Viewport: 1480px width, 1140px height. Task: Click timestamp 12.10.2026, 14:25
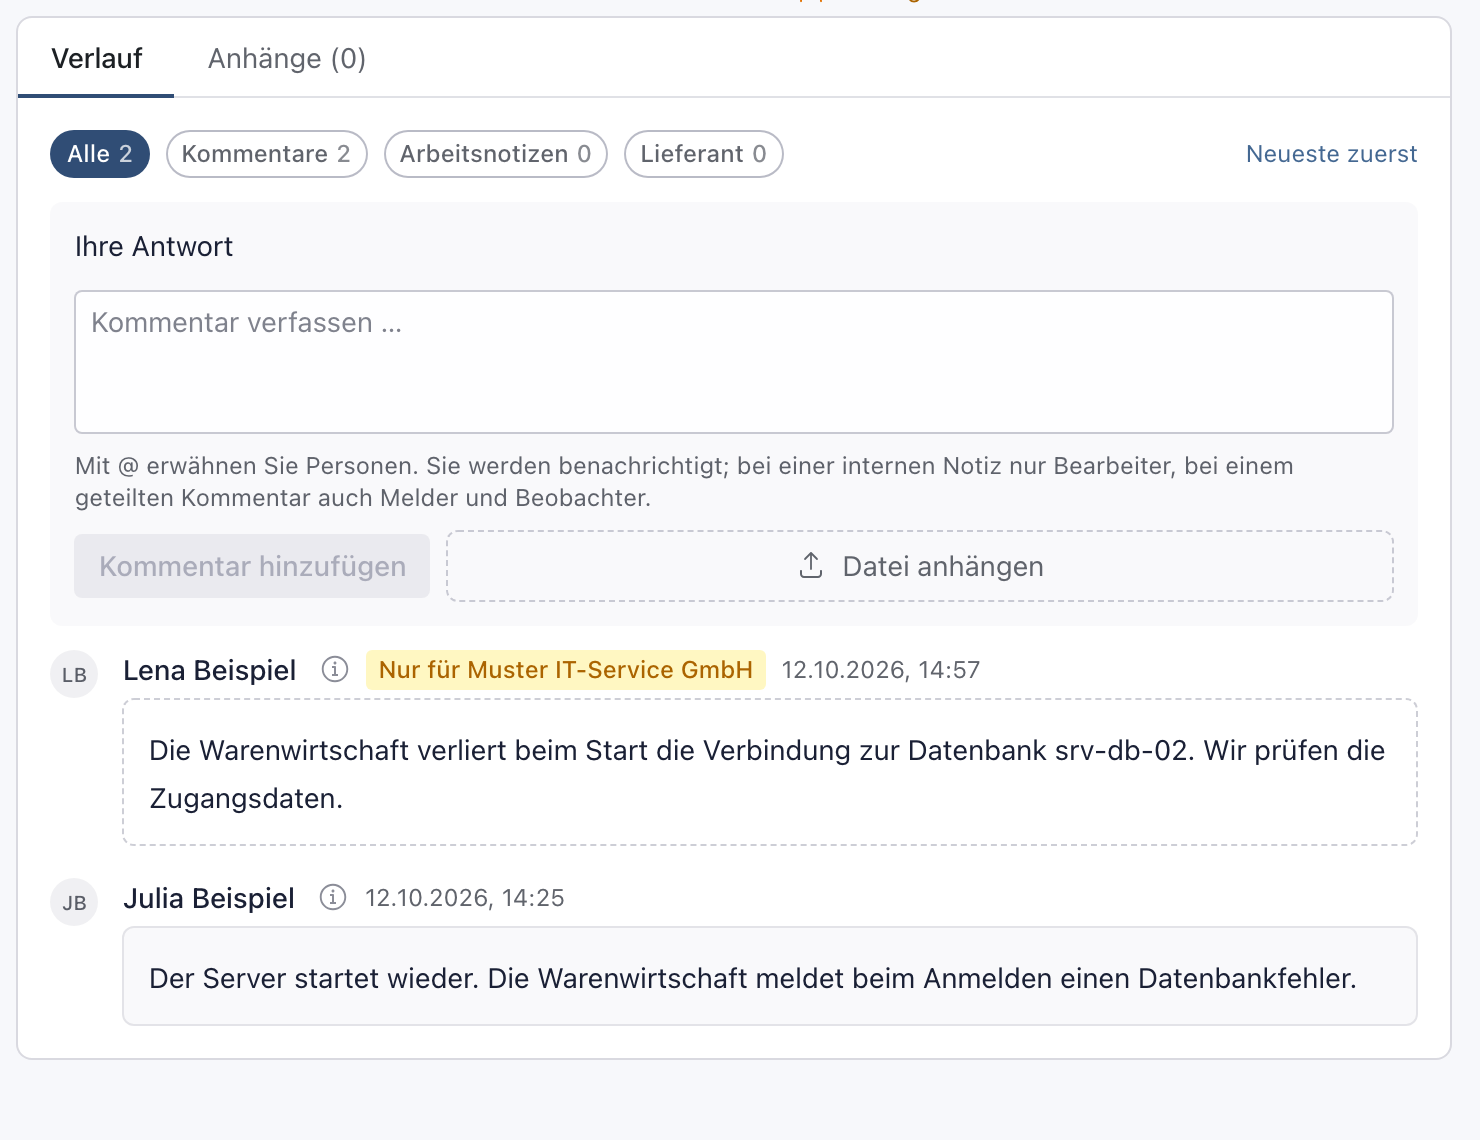pos(465,898)
